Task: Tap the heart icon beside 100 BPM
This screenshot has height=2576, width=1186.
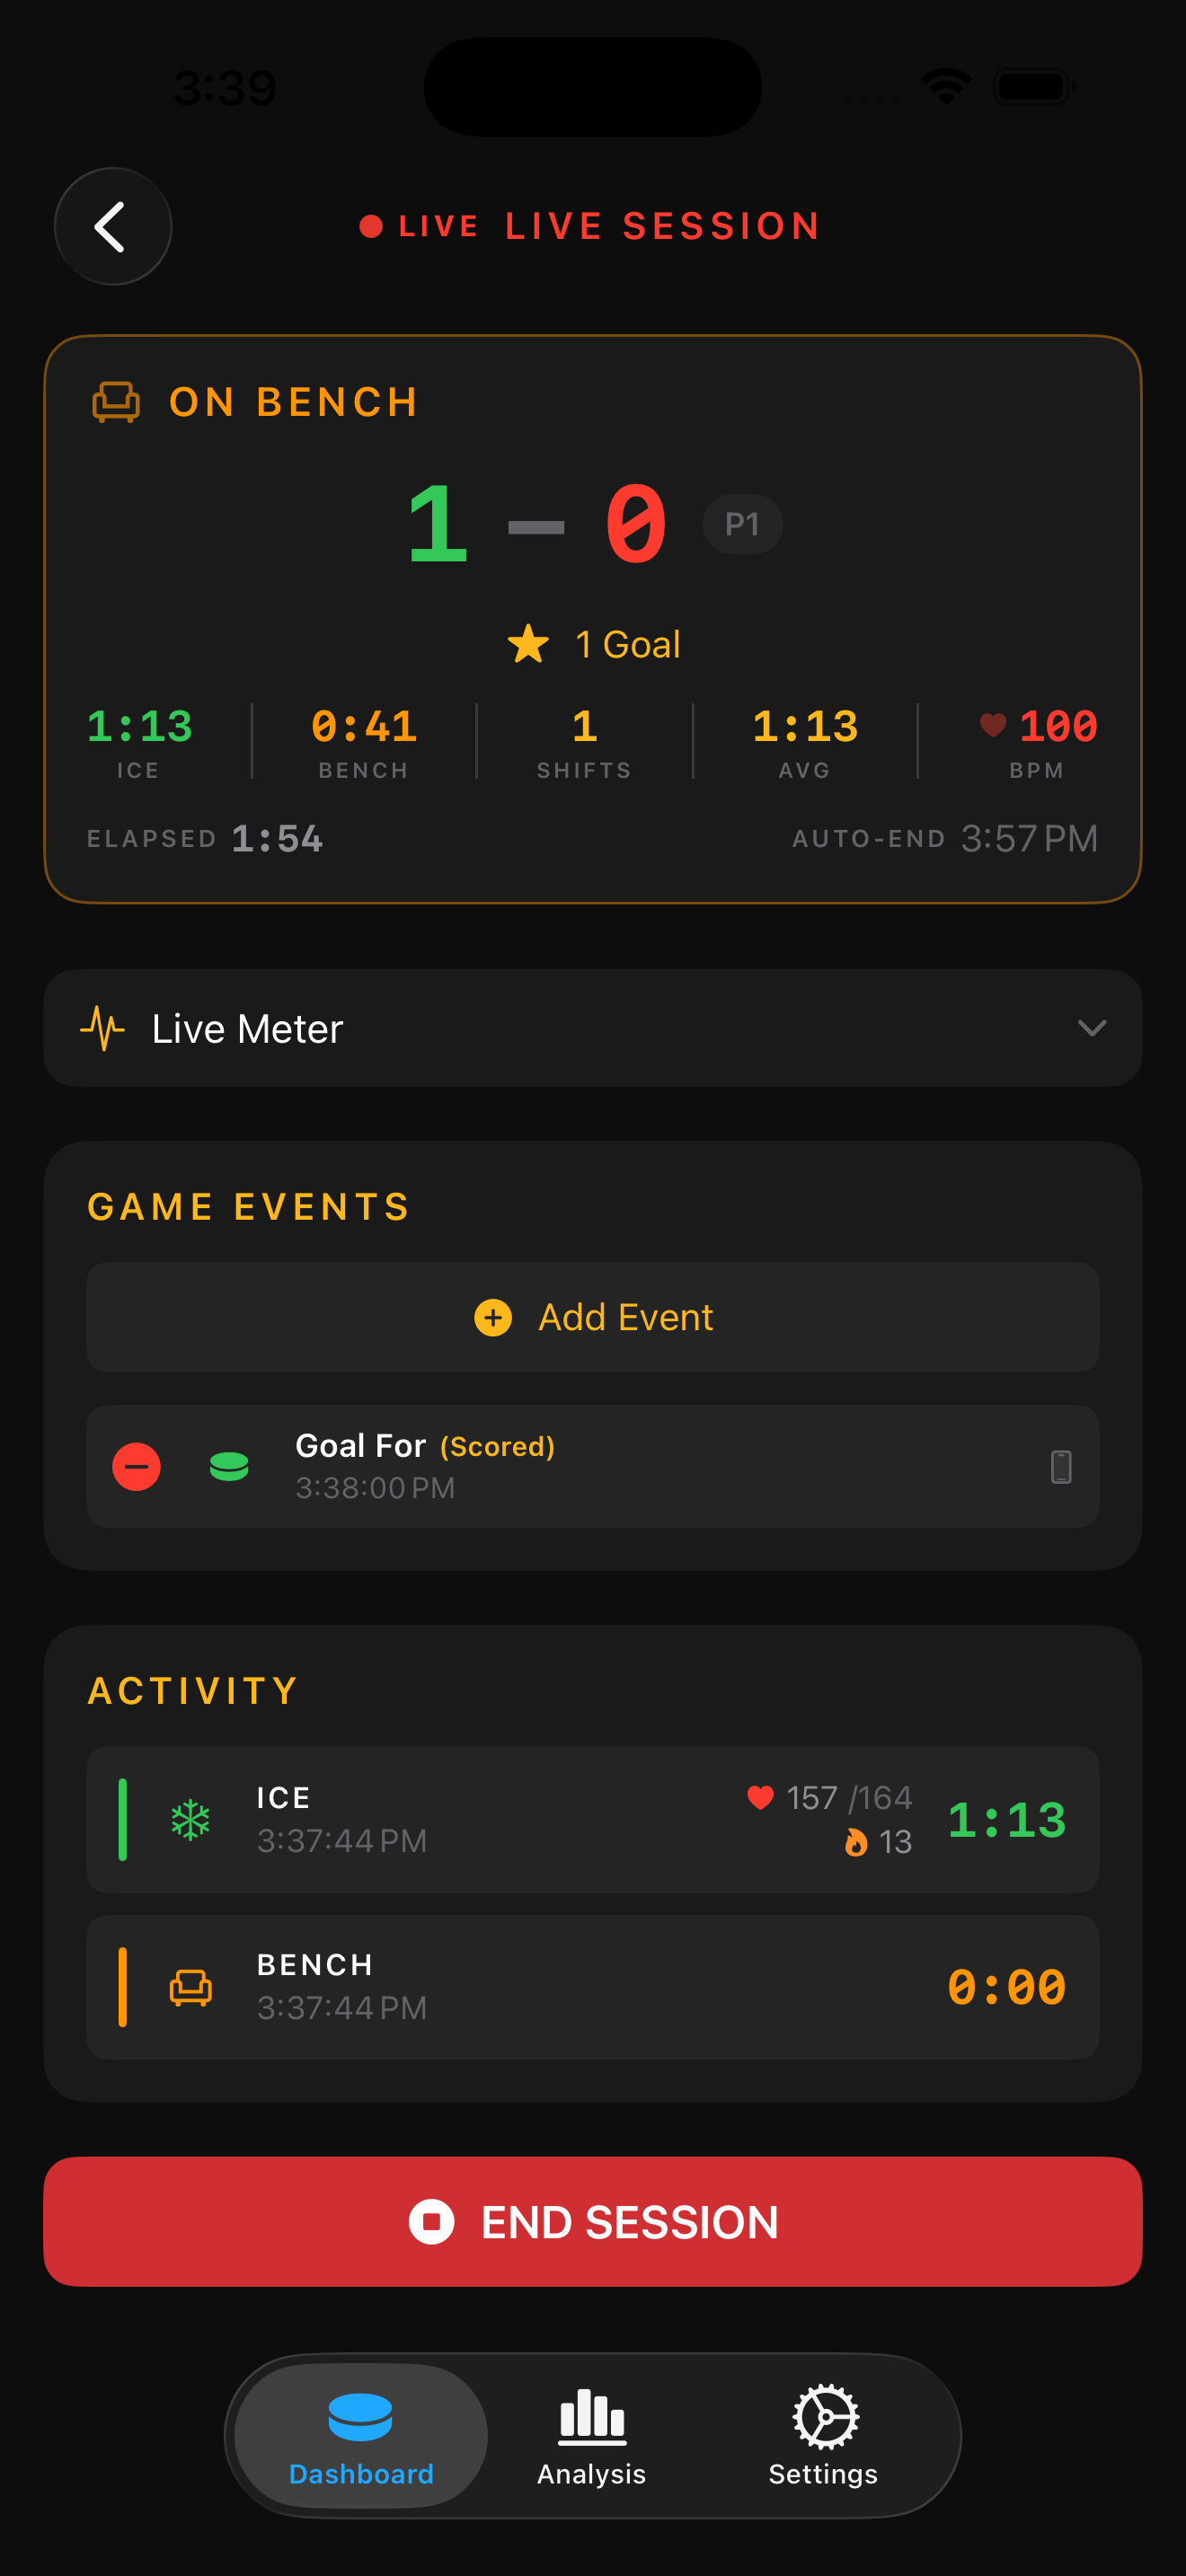Action: [992, 725]
